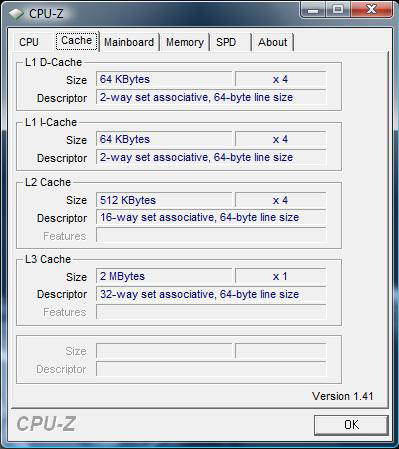Click the L2 Cache 512 KBytes field

[164, 200]
